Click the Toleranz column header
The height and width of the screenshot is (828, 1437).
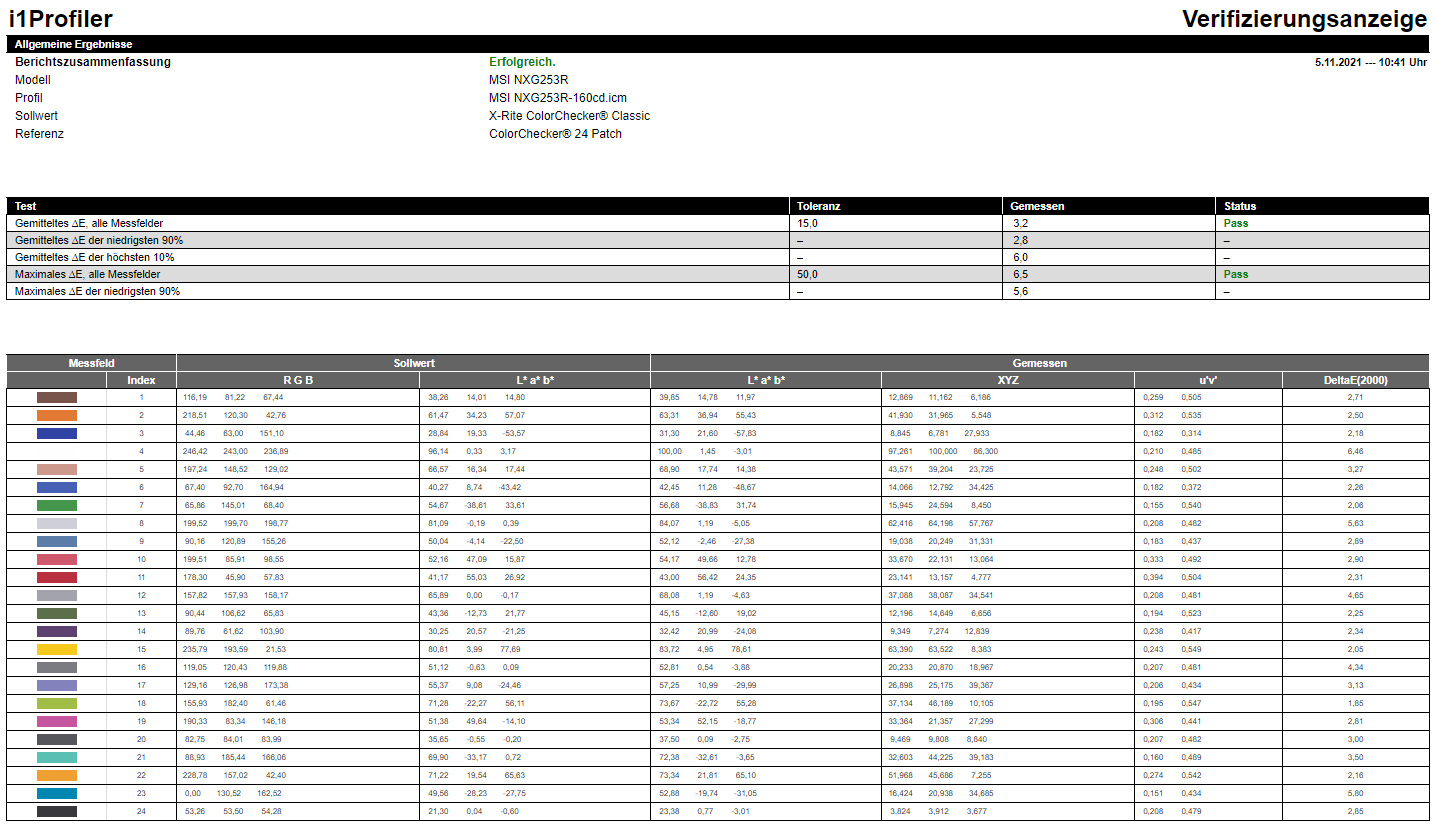click(819, 206)
